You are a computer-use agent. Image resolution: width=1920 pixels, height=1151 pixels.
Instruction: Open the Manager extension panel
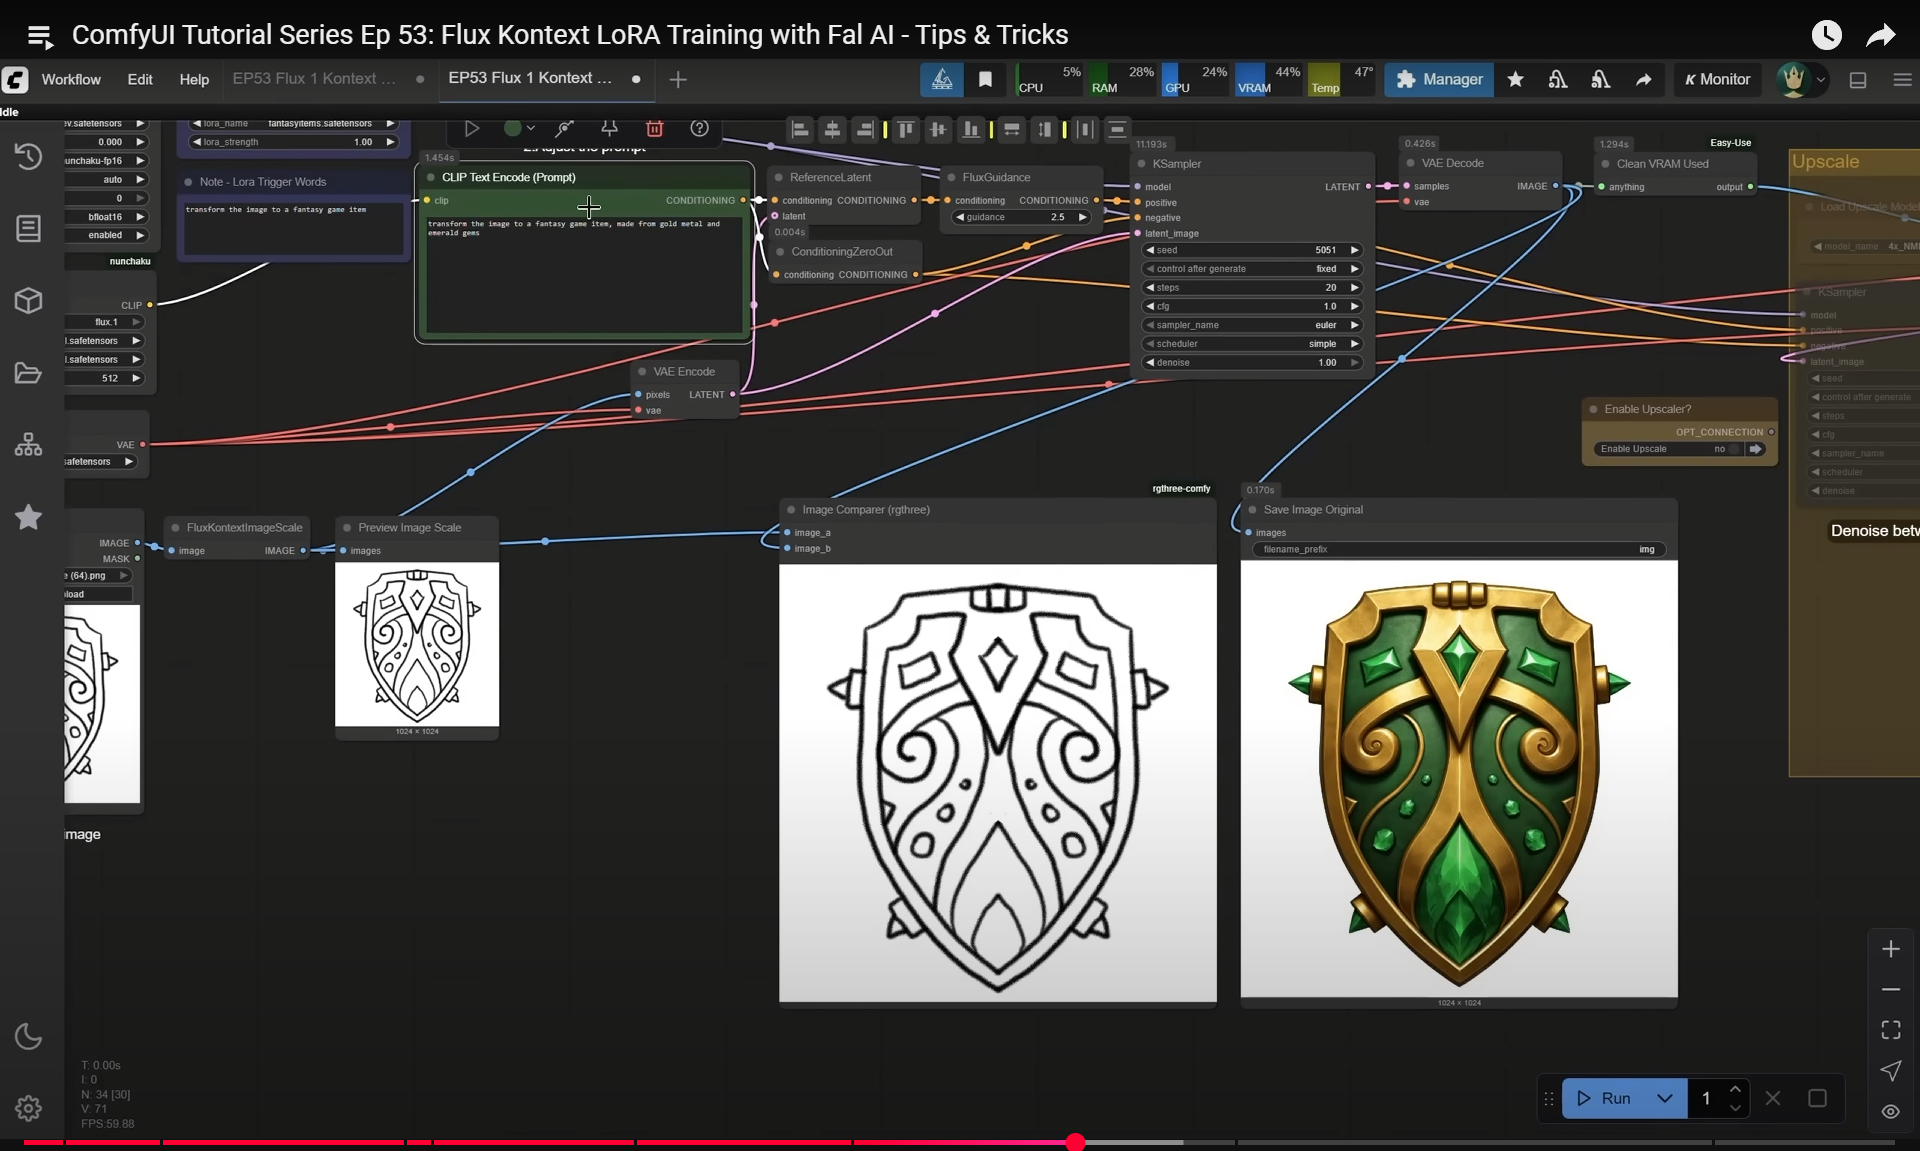[x=1438, y=79]
